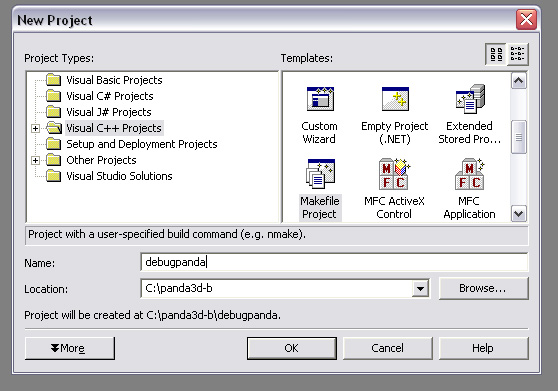This screenshot has height=391, width=558.
Task: Choose the Empty Project (.NET) template icon
Action: coord(395,99)
